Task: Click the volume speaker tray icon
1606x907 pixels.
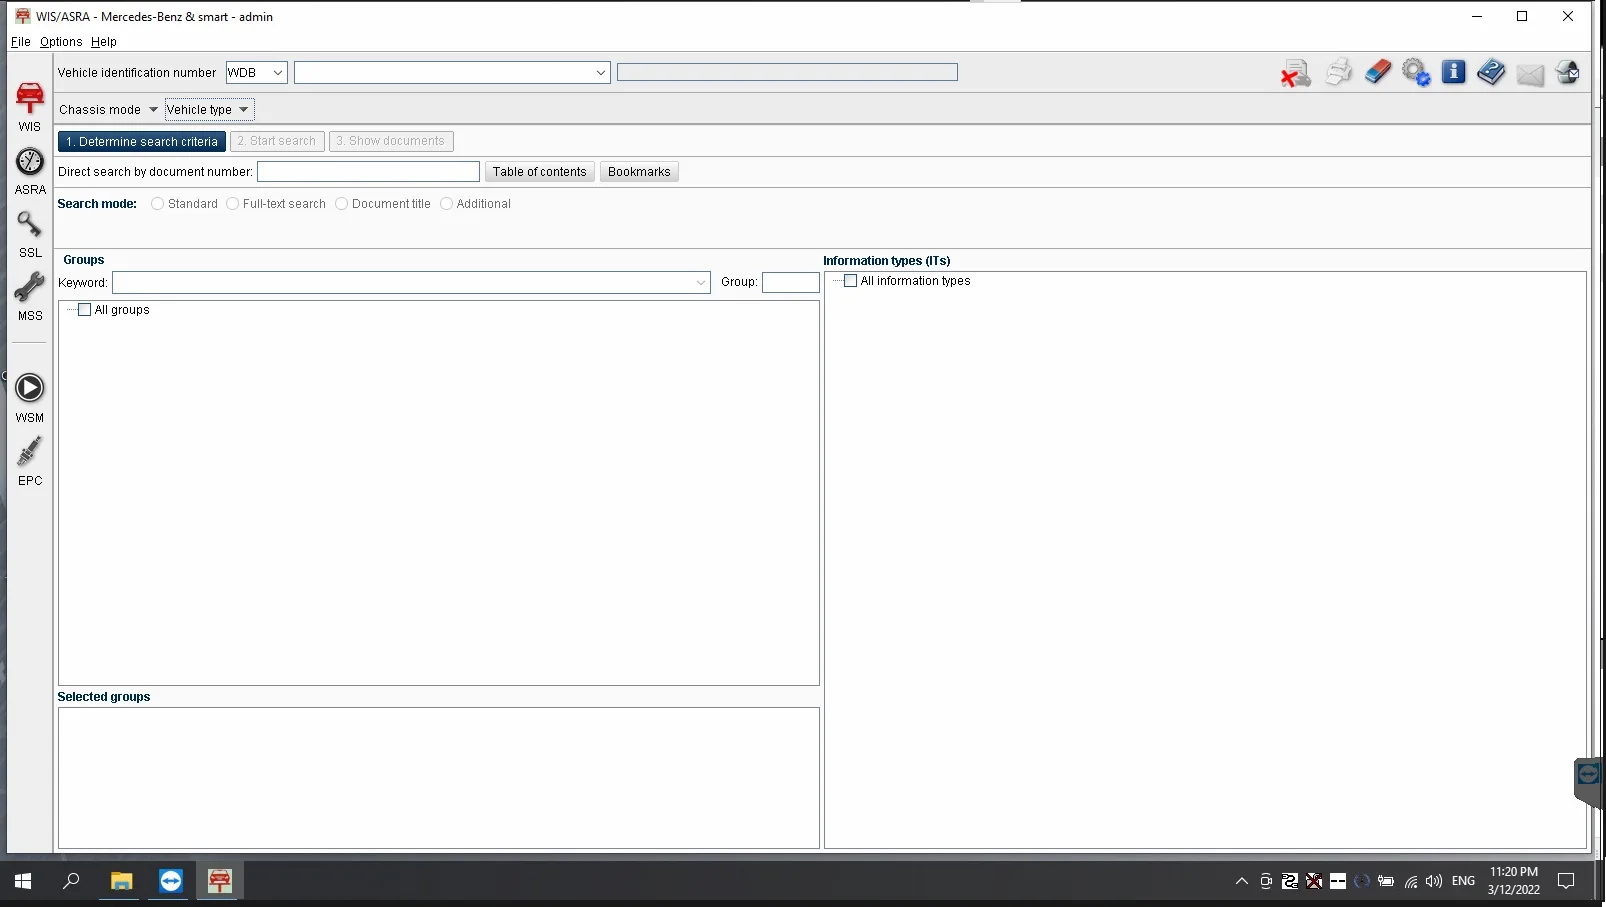Action: click(x=1434, y=881)
